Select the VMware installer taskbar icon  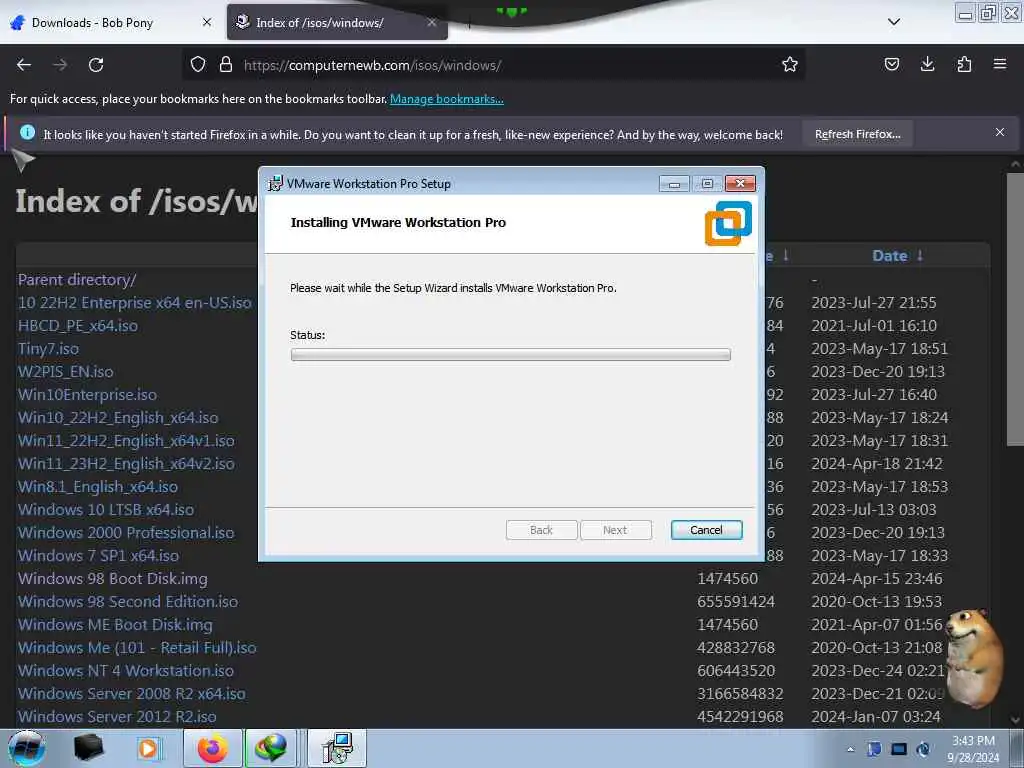point(338,748)
